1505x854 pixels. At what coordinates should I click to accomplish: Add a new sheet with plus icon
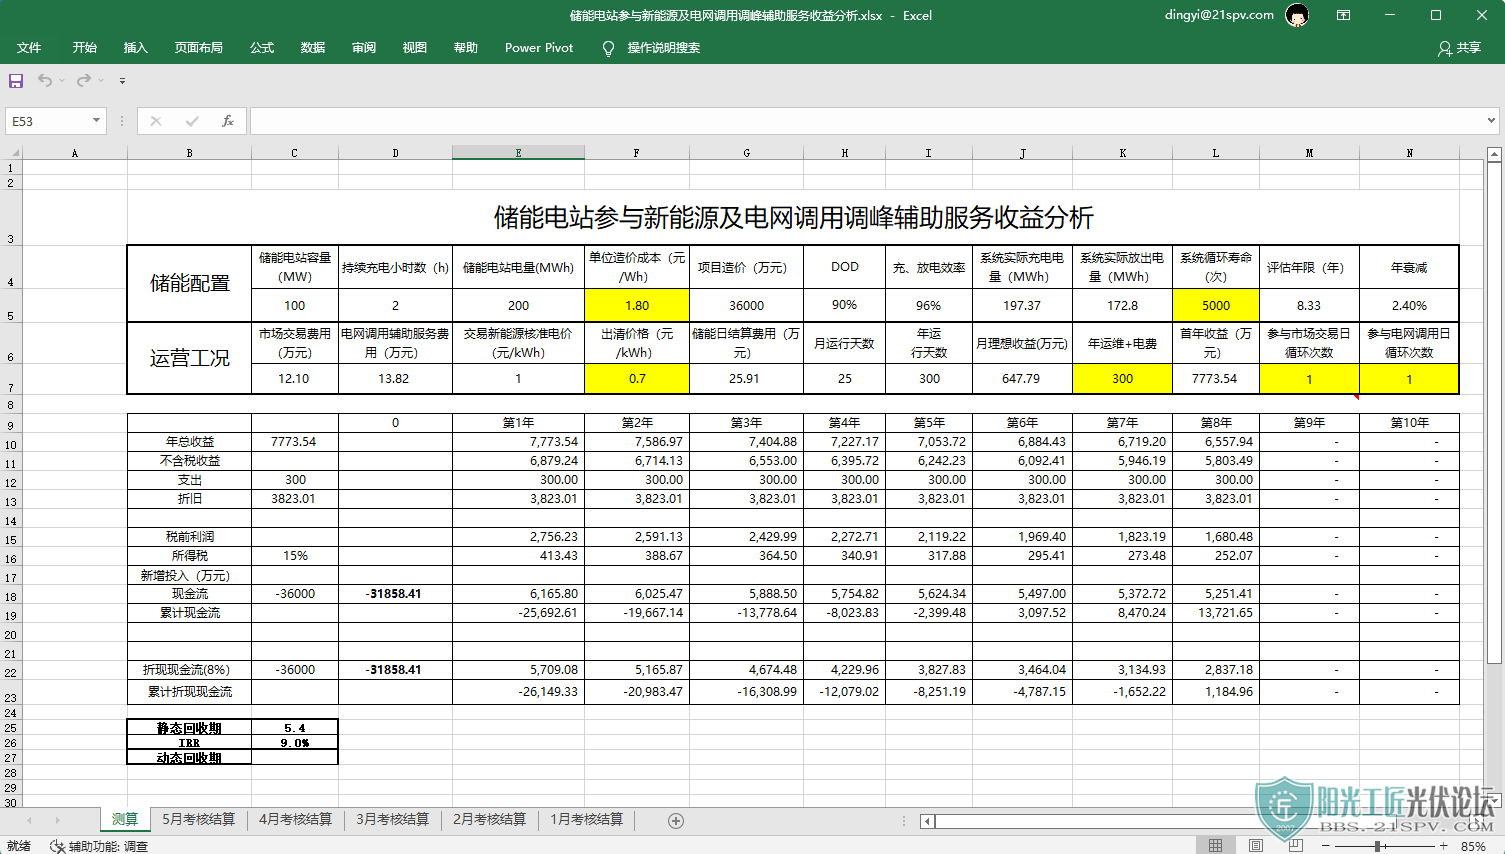pos(676,821)
